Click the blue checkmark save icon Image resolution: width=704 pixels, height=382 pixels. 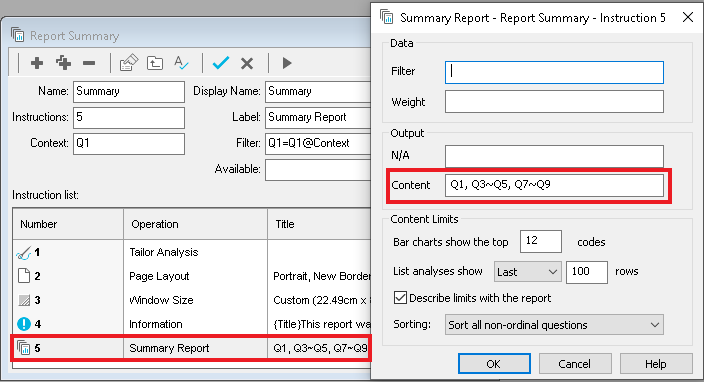pyautogui.click(x=220, y=63)
